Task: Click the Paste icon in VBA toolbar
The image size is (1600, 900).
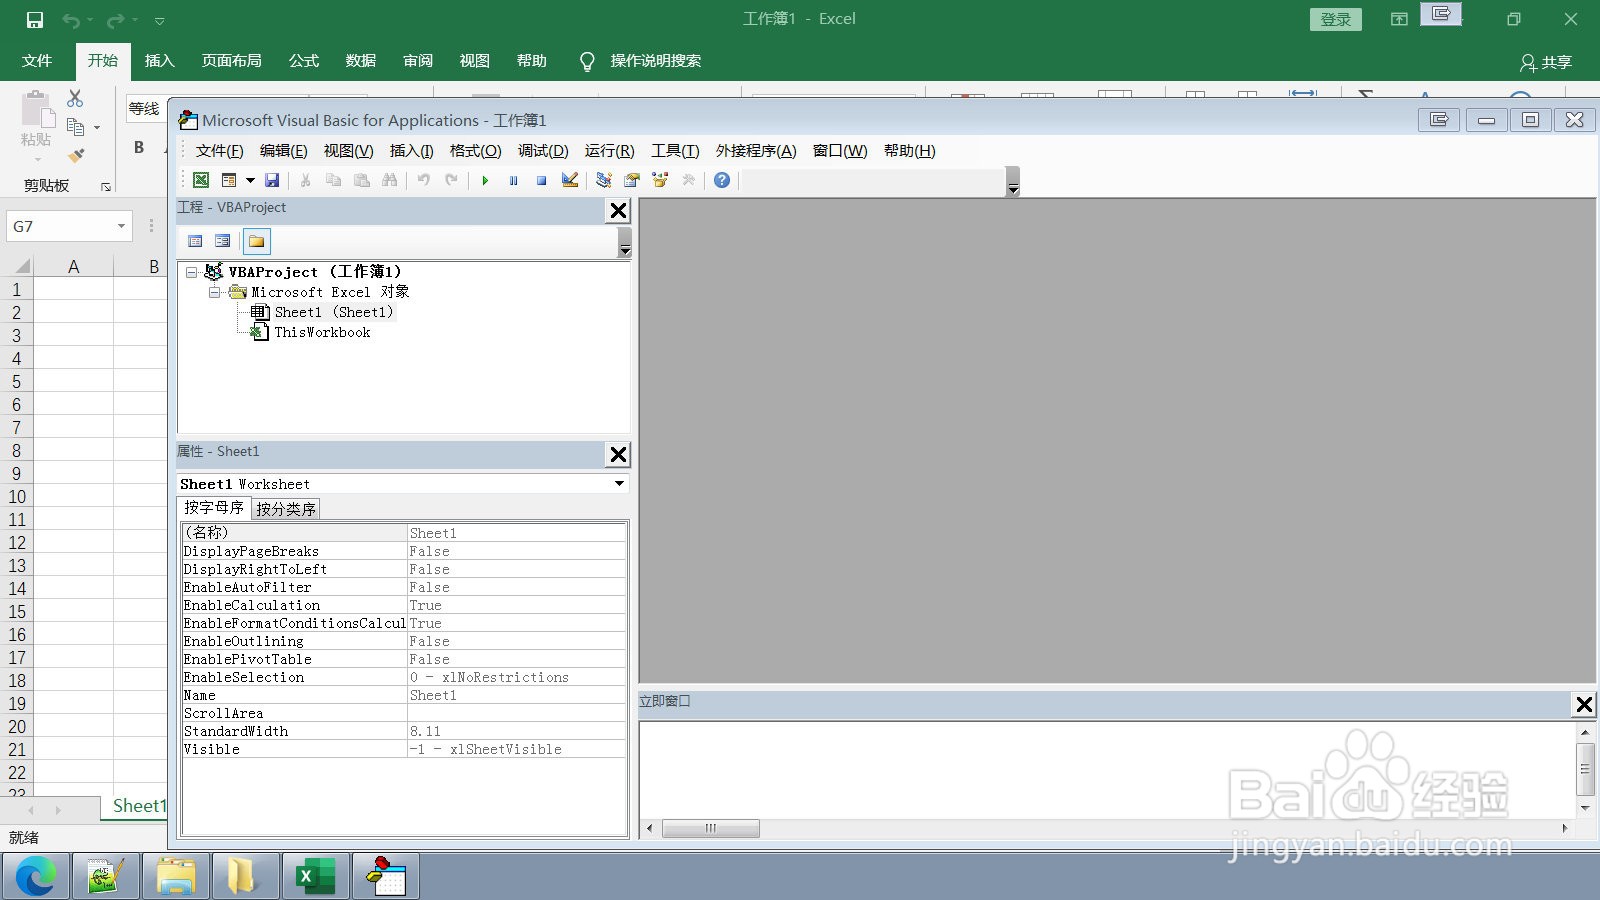Action: [361, 180]
